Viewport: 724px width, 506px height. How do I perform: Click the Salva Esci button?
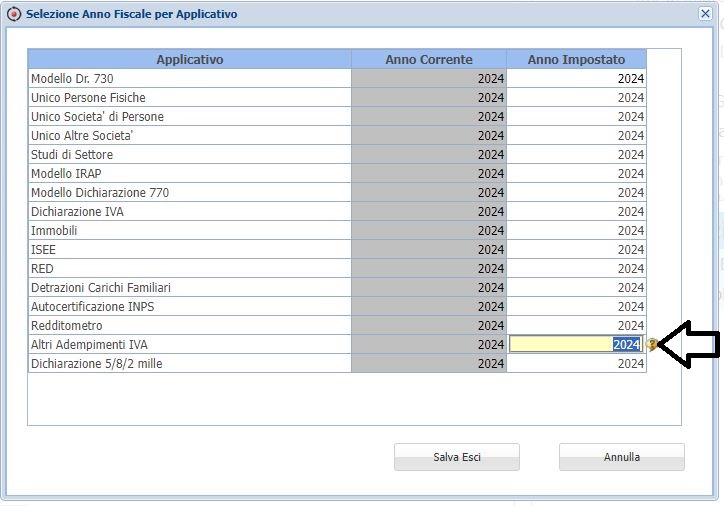pos(457,457)
